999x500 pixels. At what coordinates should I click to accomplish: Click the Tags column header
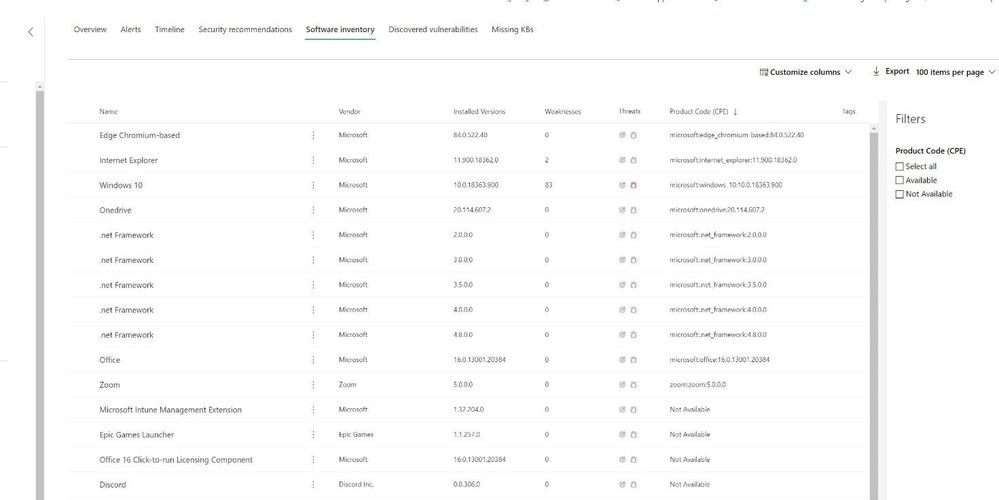(x=849, y=111)
